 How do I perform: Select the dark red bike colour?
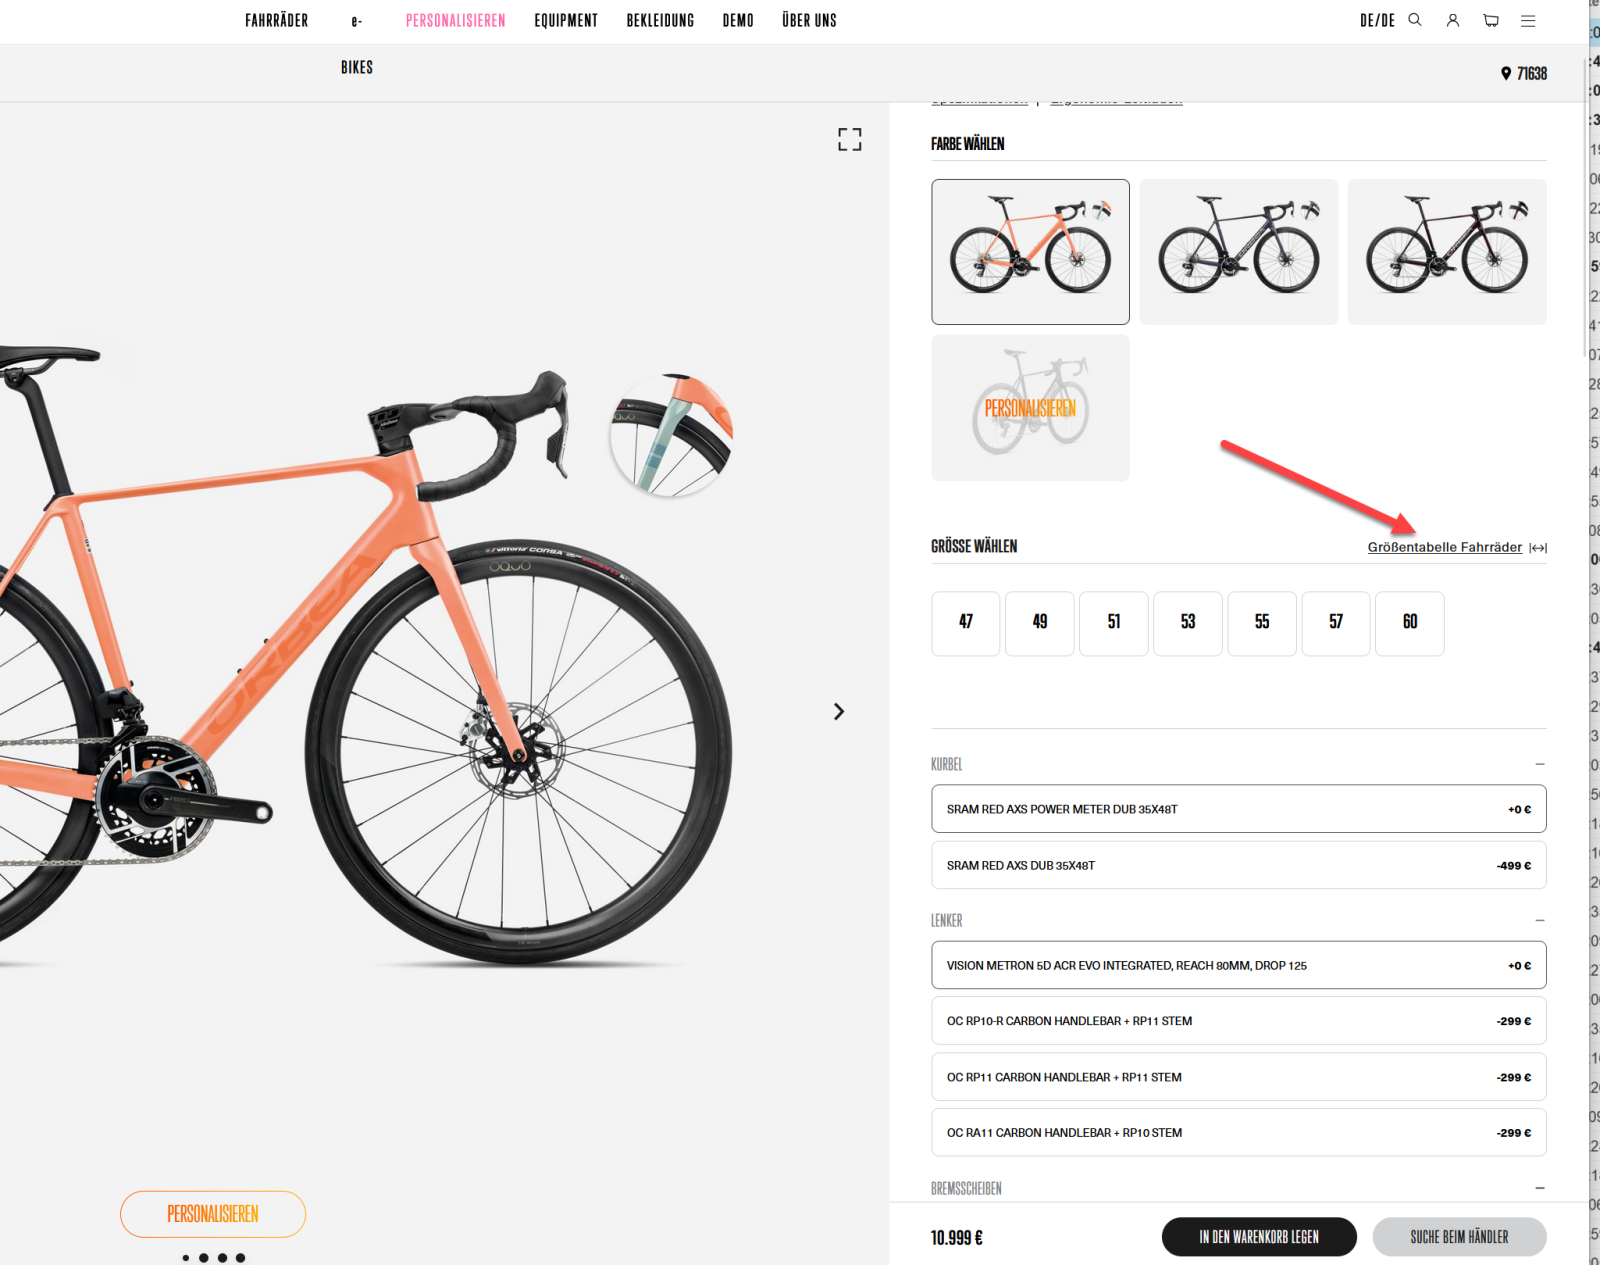pos(1447,252)
